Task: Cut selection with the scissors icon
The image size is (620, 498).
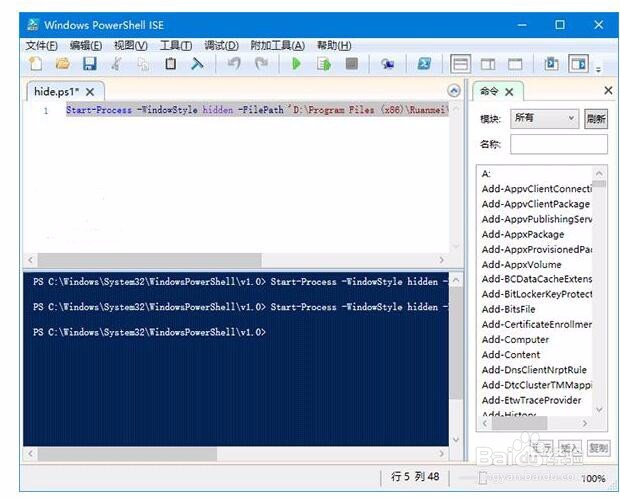Action: click(116, 64)
